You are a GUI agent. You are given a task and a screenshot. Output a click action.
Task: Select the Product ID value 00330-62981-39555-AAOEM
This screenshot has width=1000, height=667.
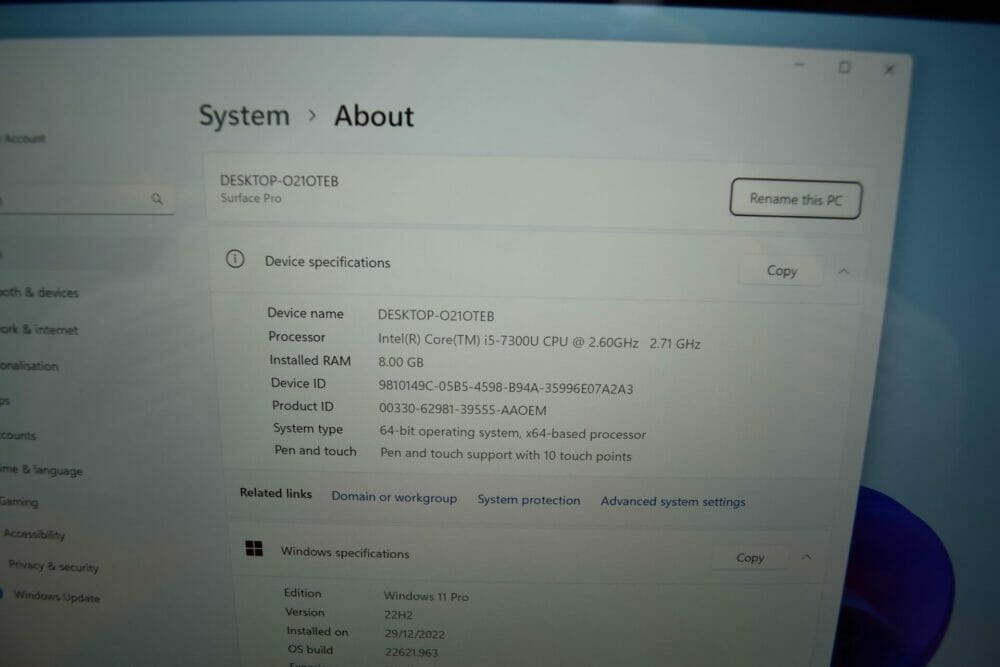coord(462,409)
